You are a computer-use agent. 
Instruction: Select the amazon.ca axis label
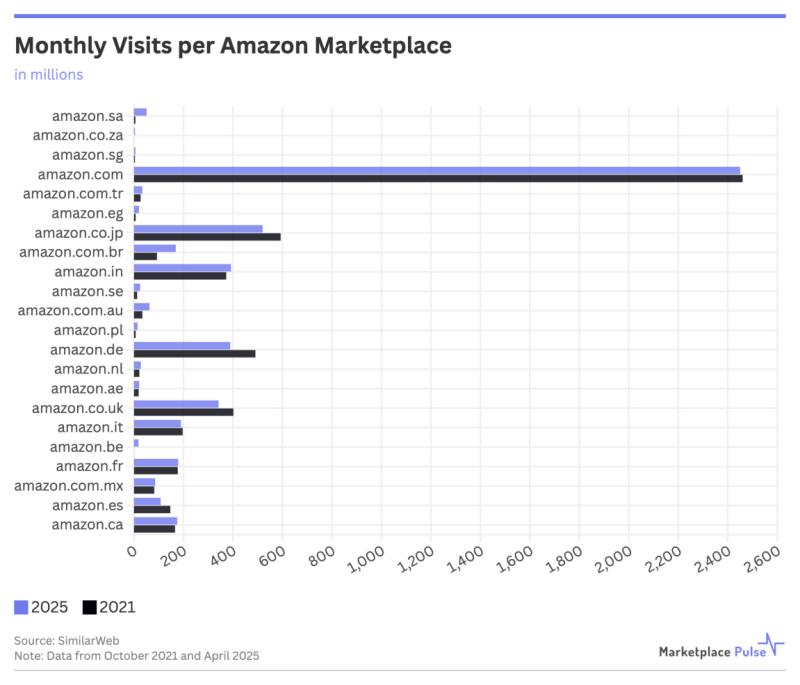pyautogui.click(x=87, y=524)
